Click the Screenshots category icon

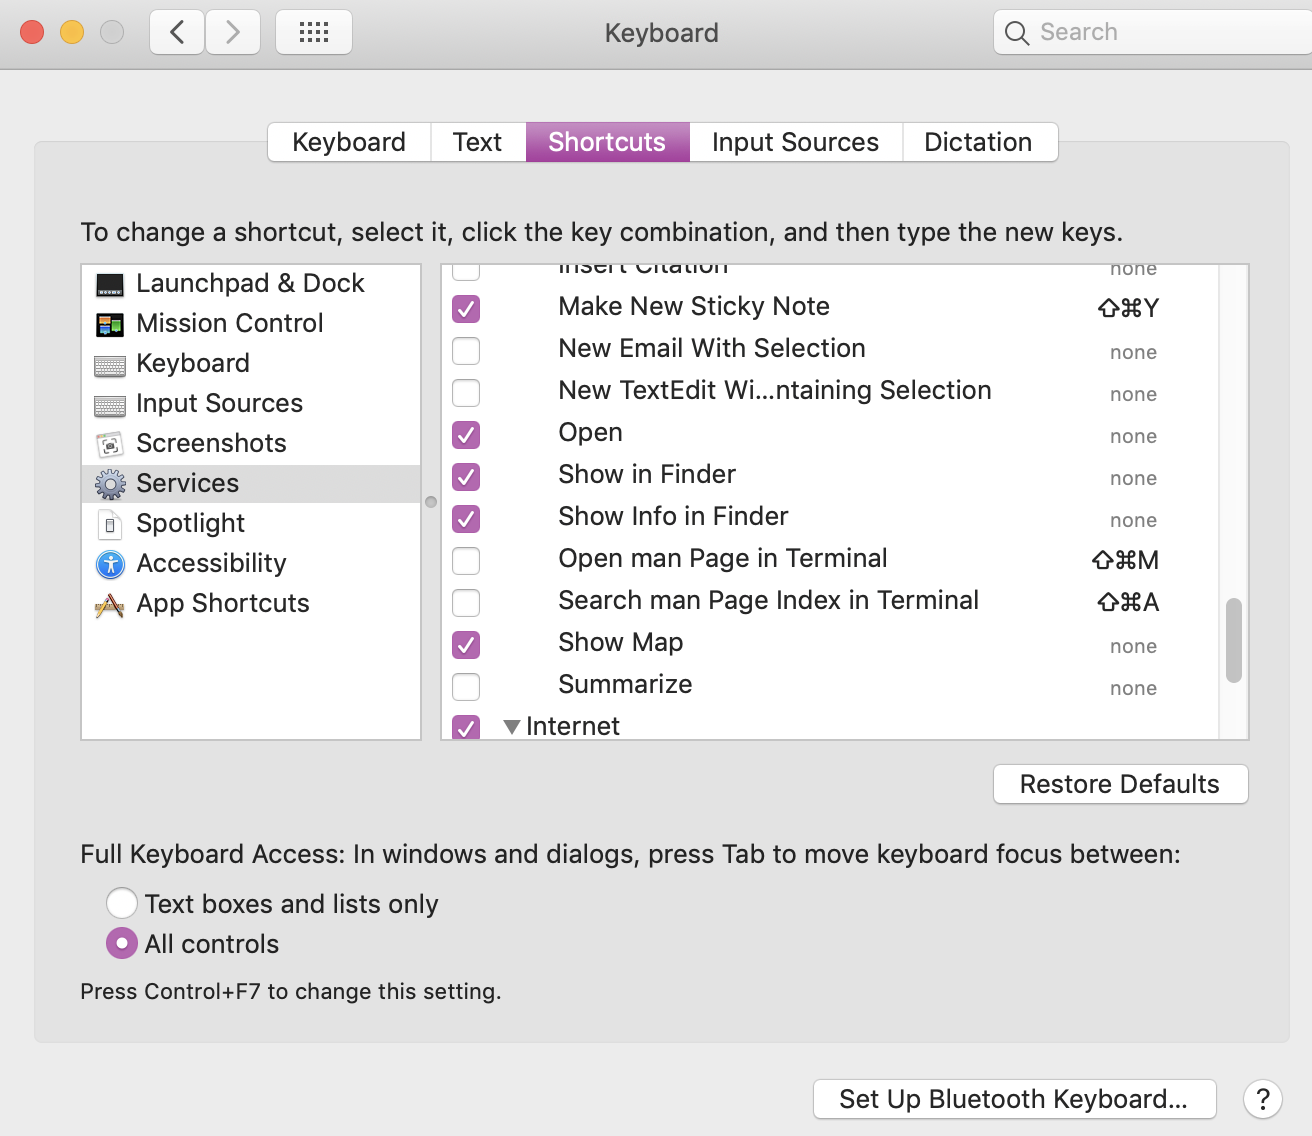point(110,444)
